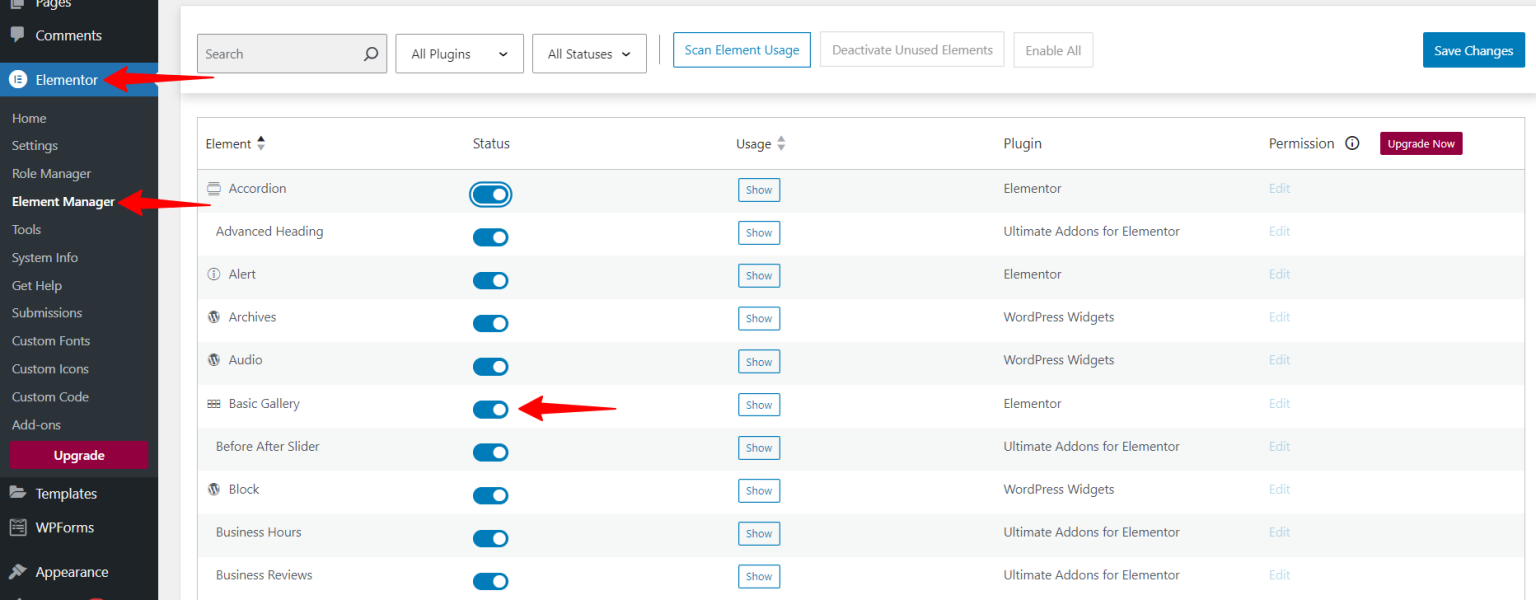Image resolution: width=1536 pixels, height=600 pixels.
Task: Disable the Accordion element toggle
Action: (491, 194)
